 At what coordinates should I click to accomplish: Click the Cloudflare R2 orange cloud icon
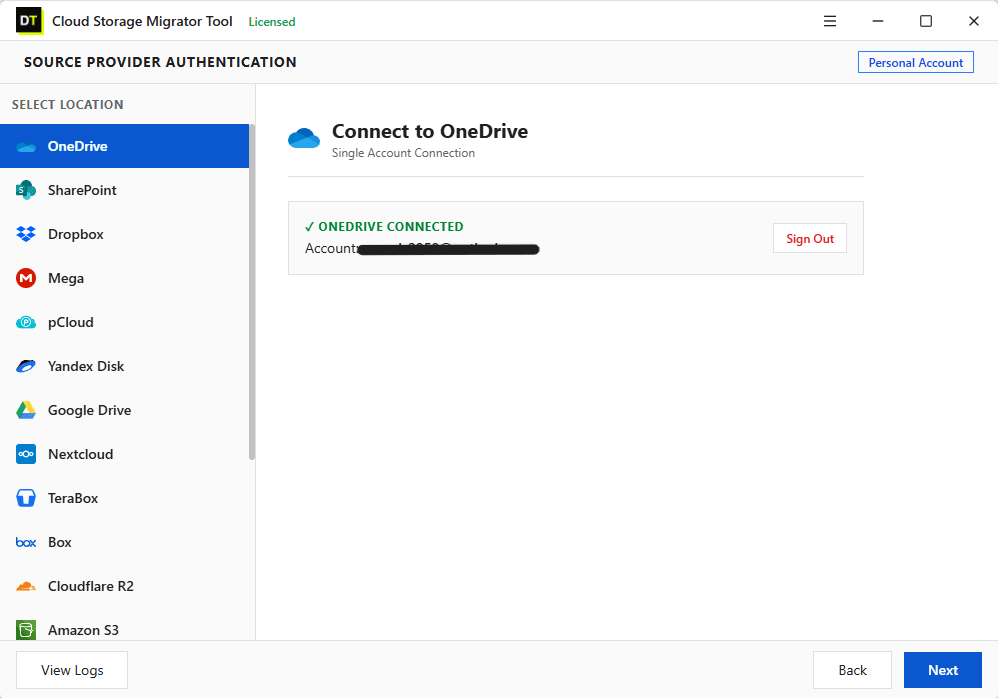(x=26, y=587)
